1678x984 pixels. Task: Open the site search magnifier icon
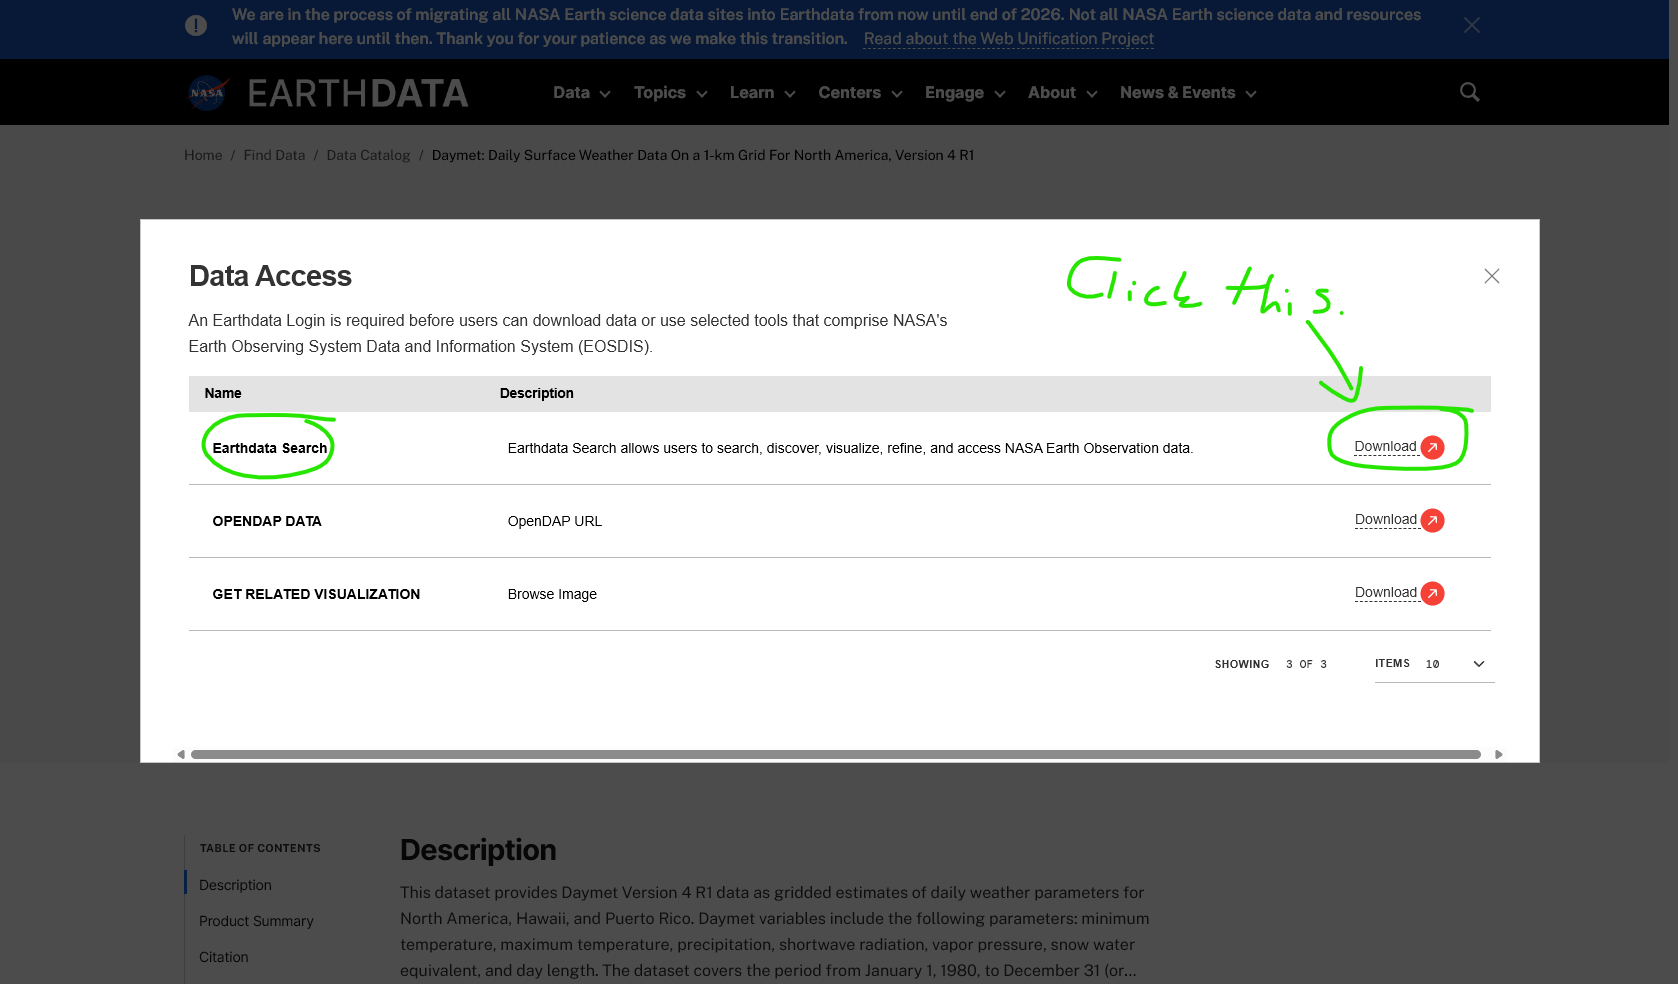pos(1469,92)
